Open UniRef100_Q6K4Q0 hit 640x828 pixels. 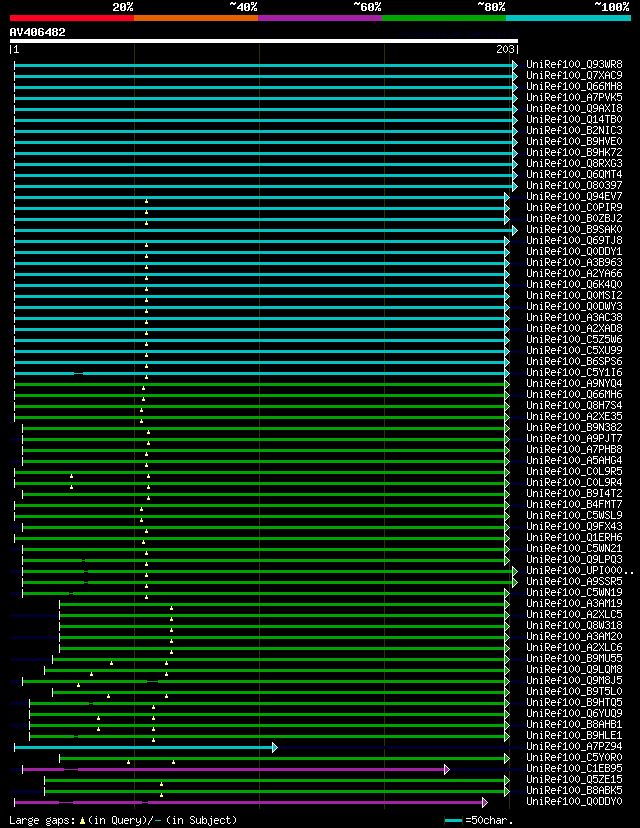coord(574,285)
